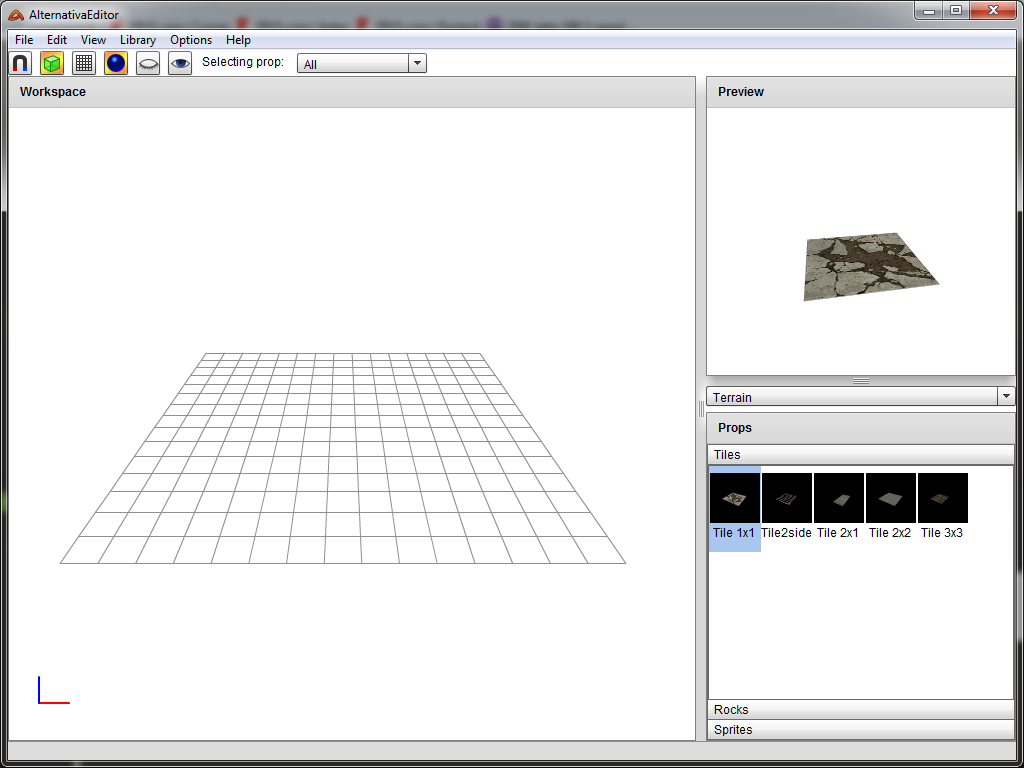Click the Preview panel splitter handle
Screen dimensions: 1024x768
(860, 381)
